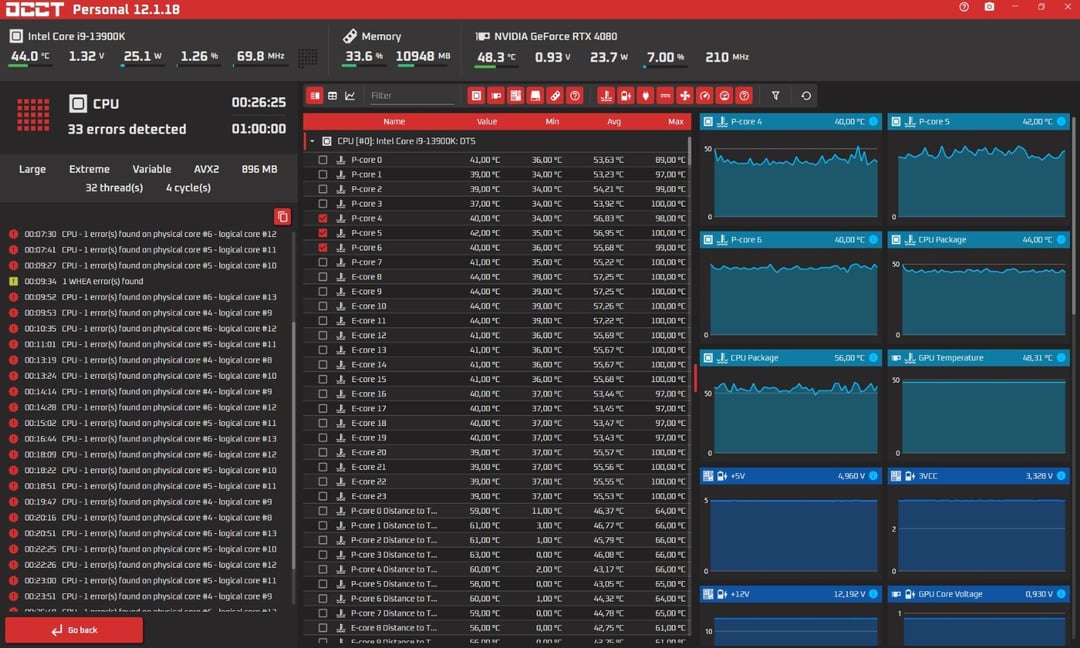Click the circular reset arrow icon
1080x648 pixels.
806,96
